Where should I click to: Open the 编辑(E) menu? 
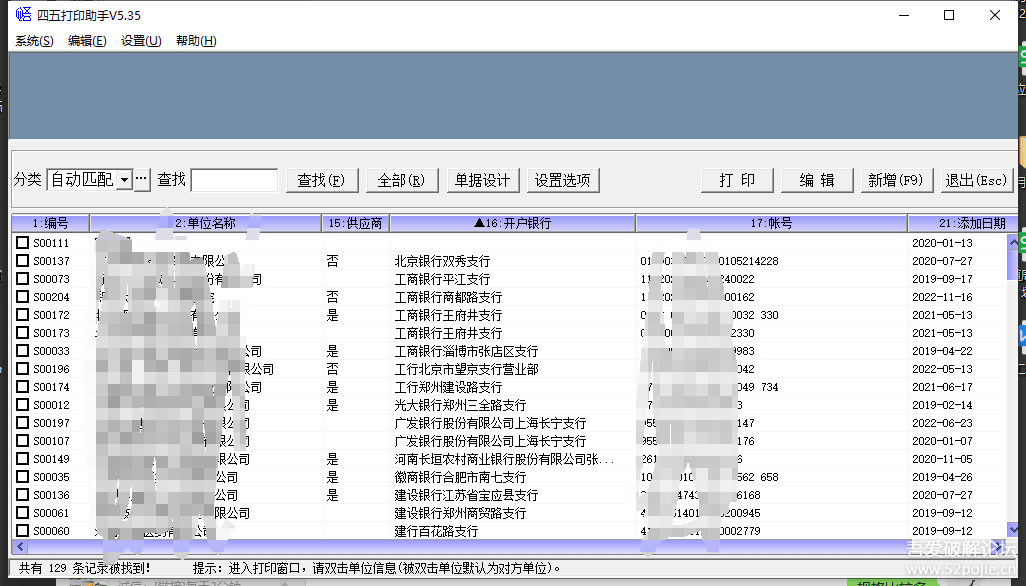tap(87, 41)
